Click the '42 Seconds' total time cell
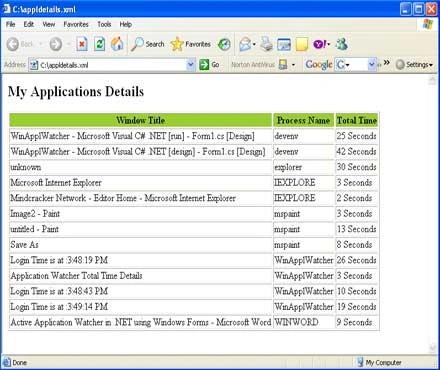440x370 pixels. [x=357, y=152]
